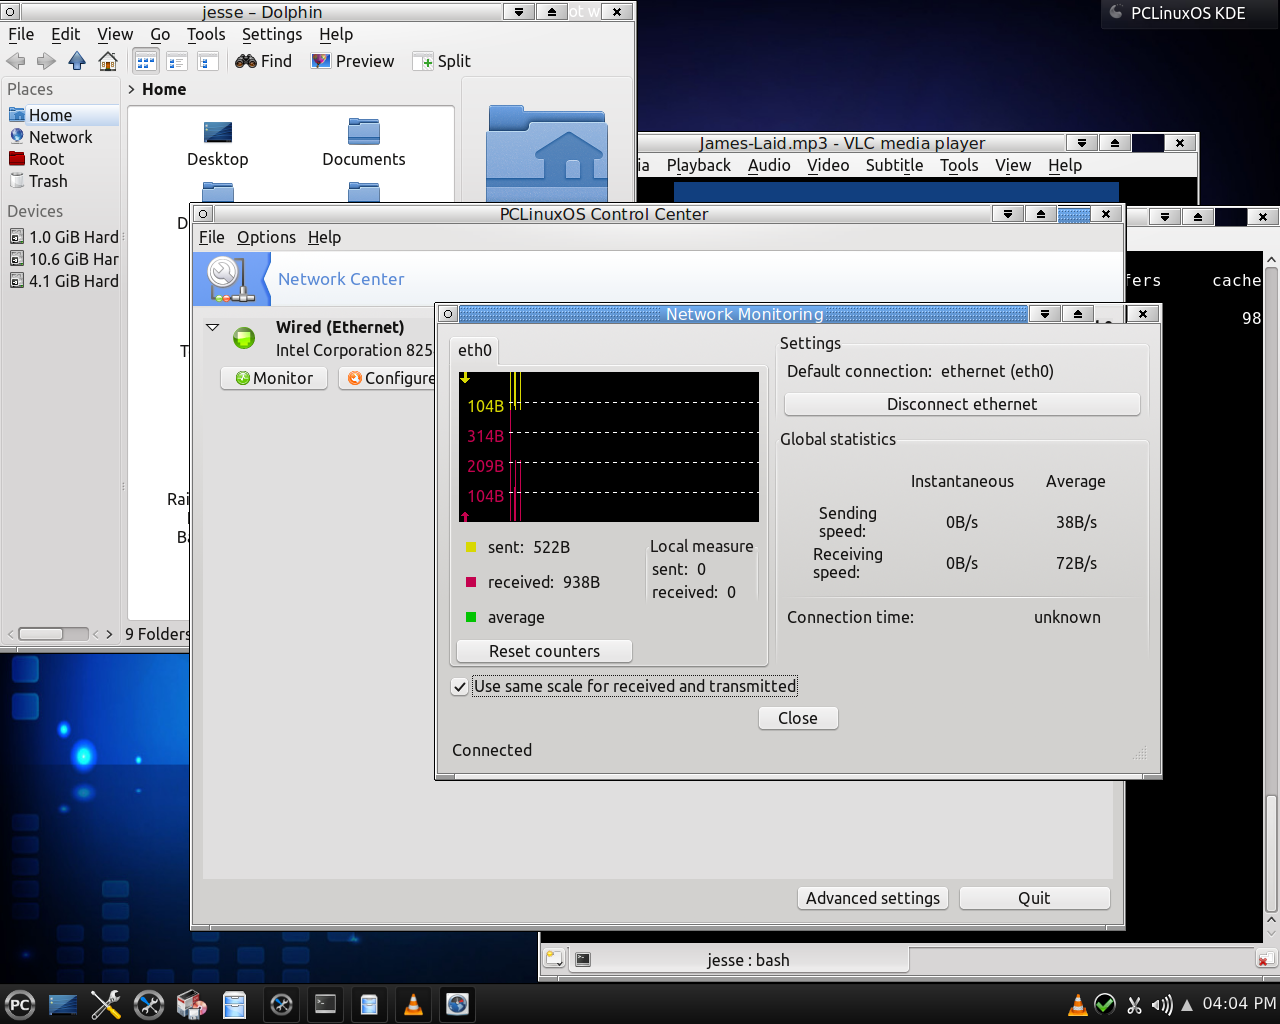
Task: Open the PC start menu launcher
Action: pos(20,1004)
